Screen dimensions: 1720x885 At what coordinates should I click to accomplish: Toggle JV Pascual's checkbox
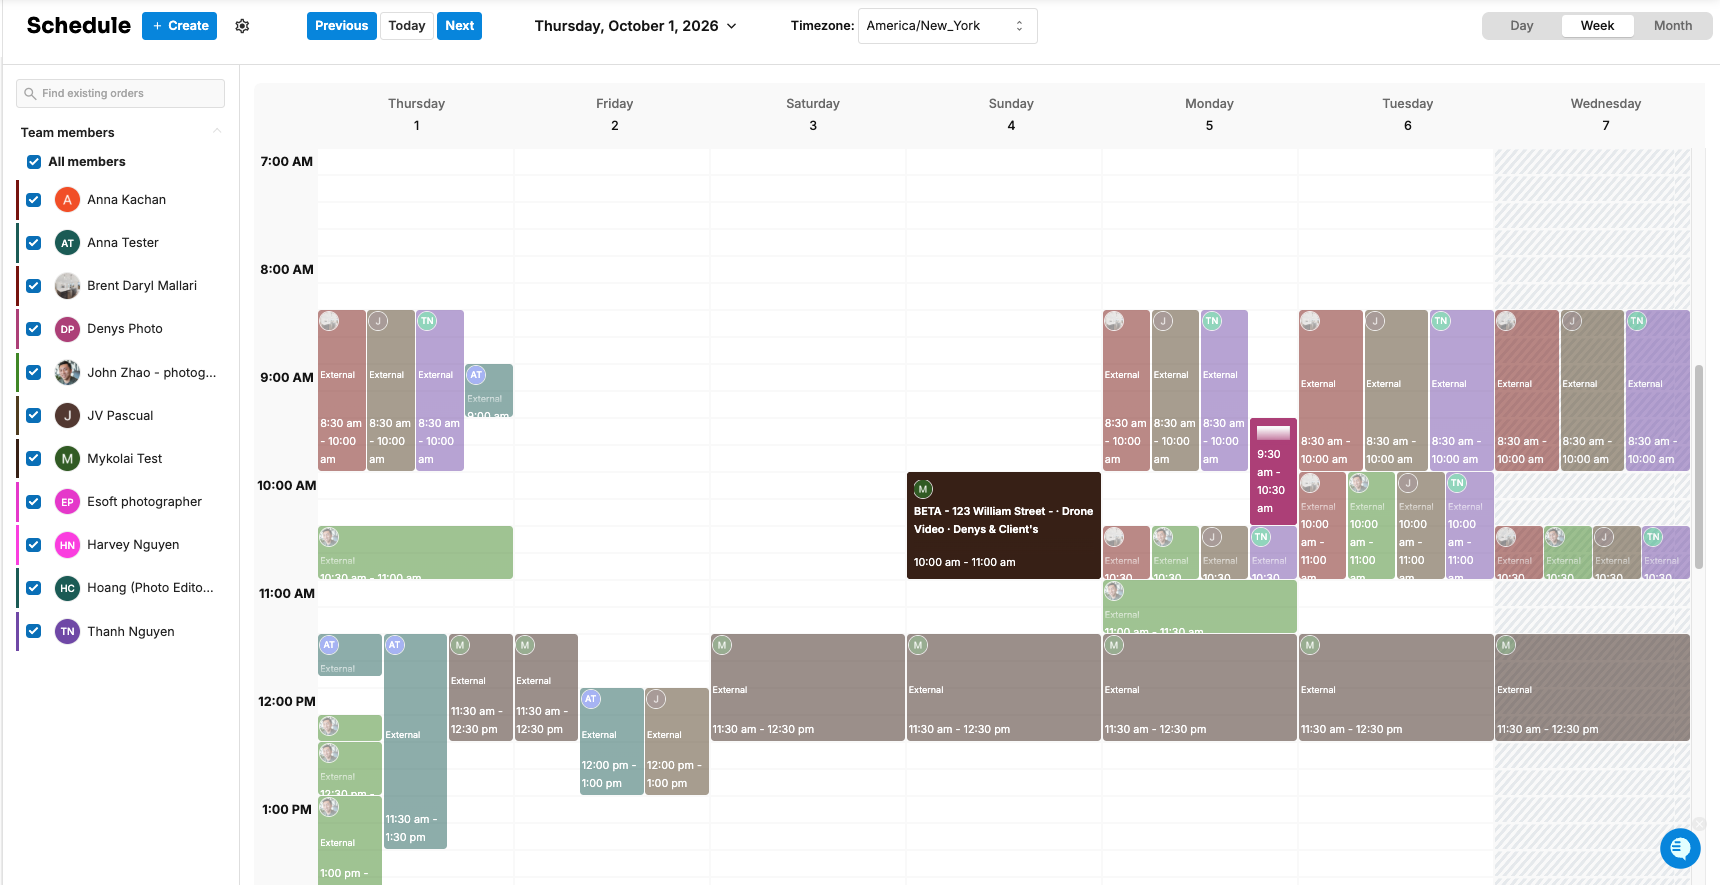click(34, 415)
